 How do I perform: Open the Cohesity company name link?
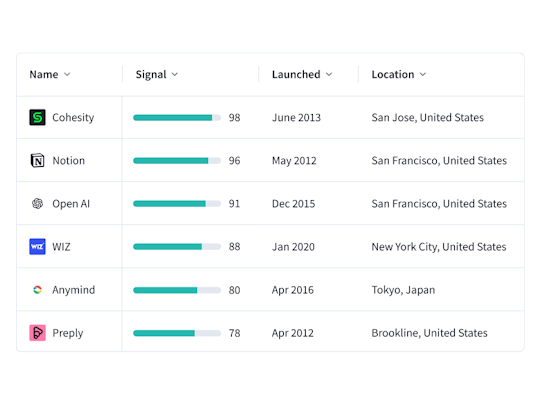click(x=73, y=117)
